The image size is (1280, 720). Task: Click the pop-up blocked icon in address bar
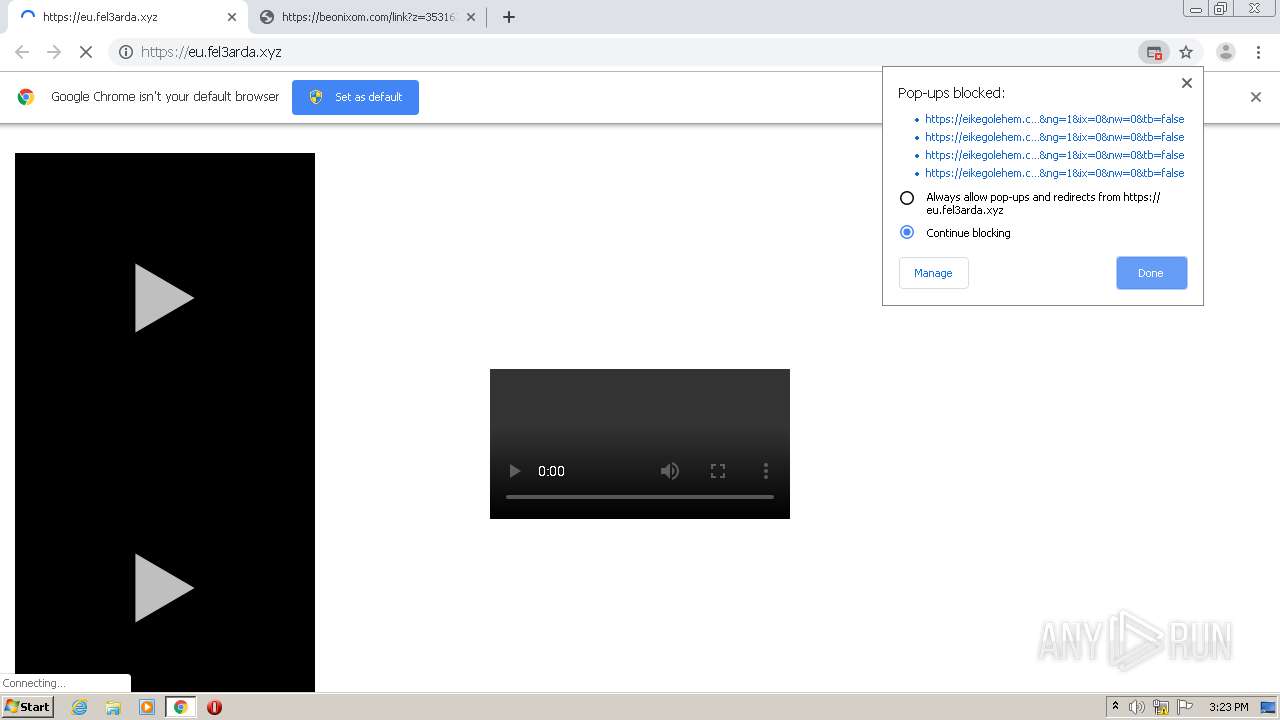pos(1154,52)
